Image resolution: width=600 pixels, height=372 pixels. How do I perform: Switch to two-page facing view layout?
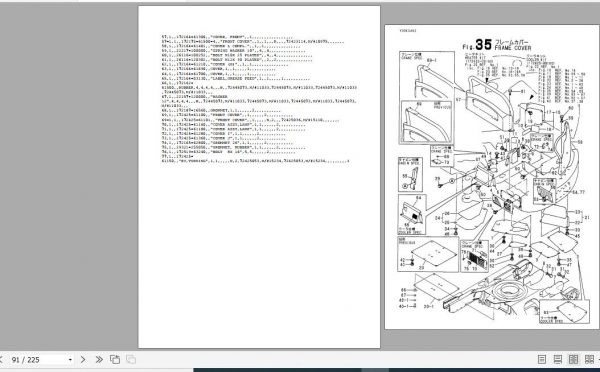tap(573, 359)
